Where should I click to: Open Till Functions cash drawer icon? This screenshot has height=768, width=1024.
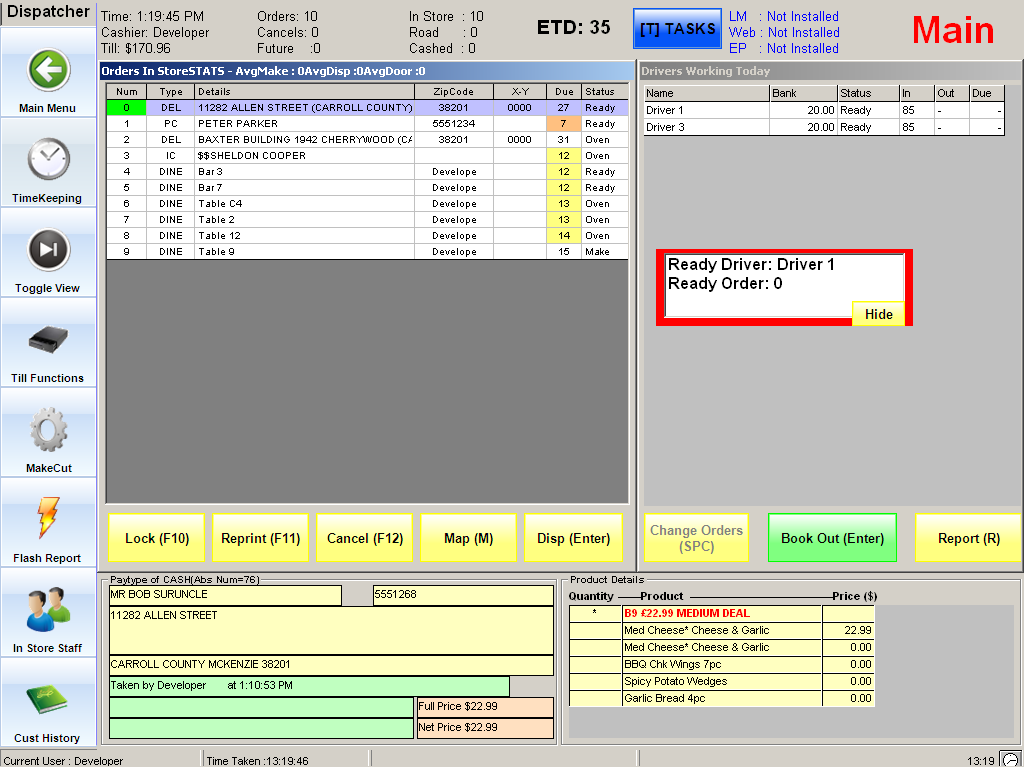click(48, 340)
